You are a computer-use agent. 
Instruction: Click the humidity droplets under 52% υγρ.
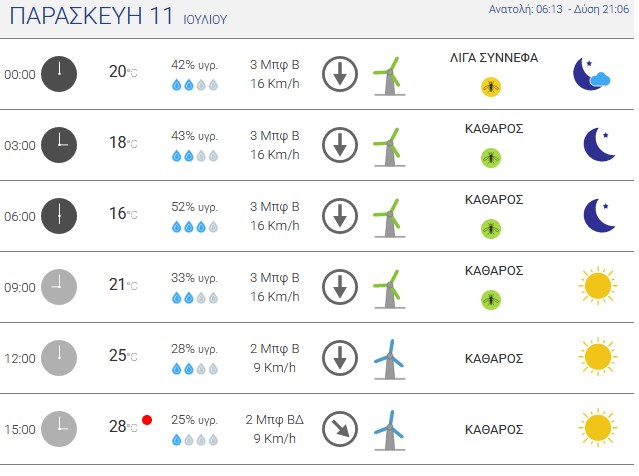(x=195, y=227)
